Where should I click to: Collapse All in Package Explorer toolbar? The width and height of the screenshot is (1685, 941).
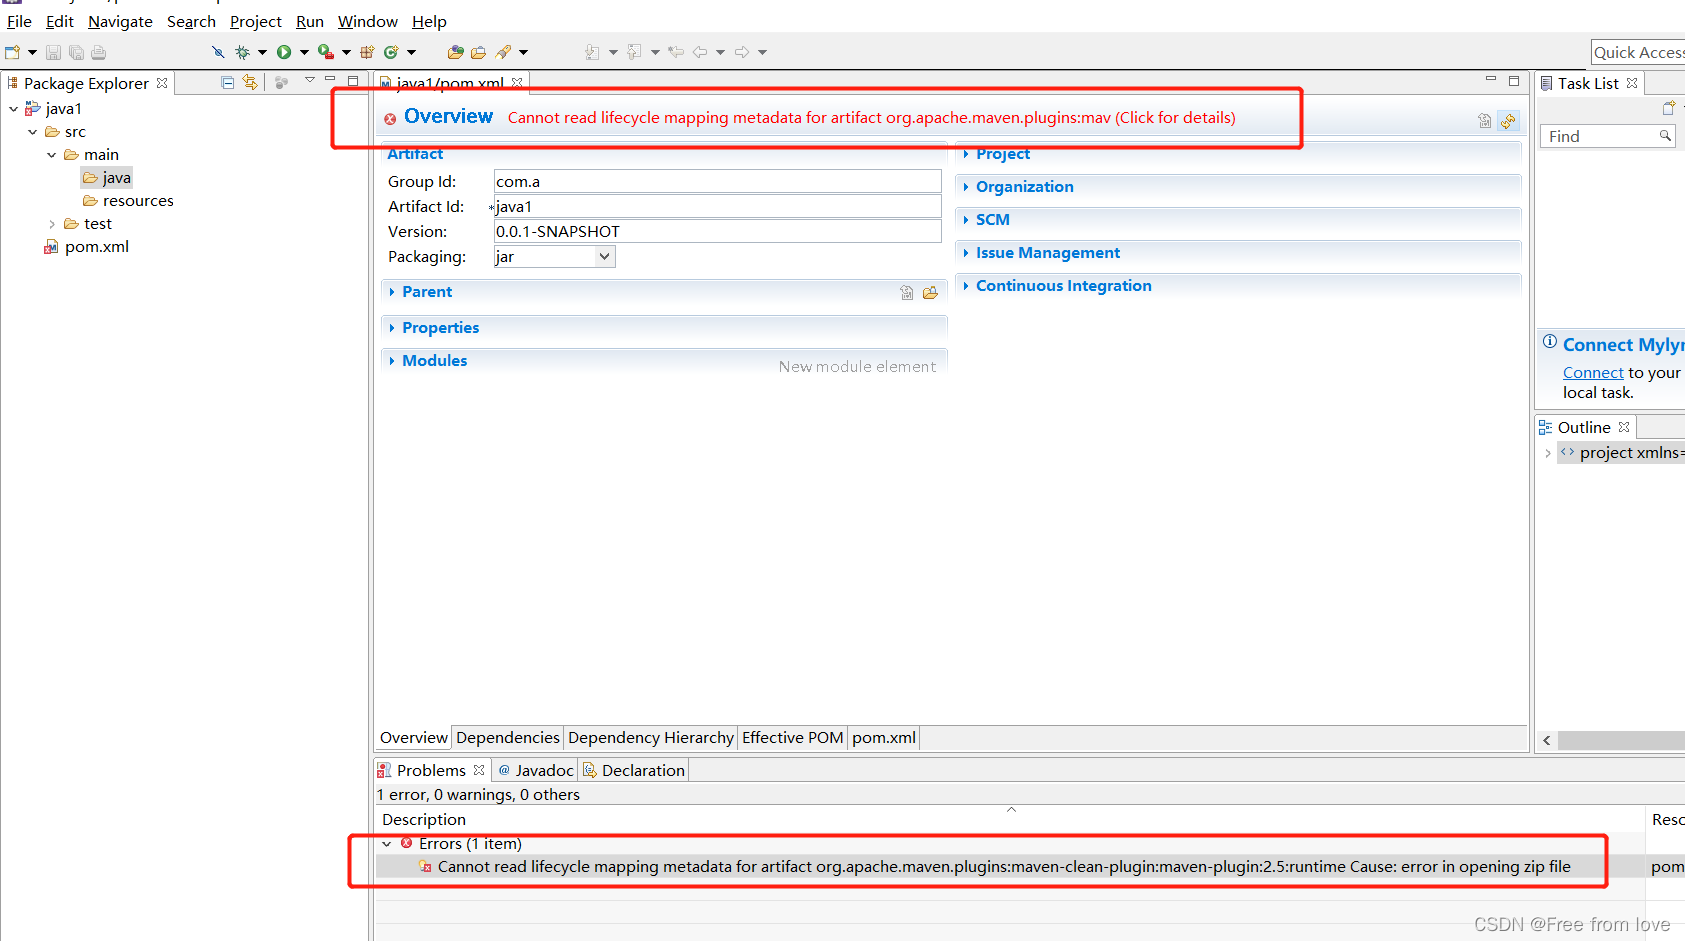click(226, 82)
